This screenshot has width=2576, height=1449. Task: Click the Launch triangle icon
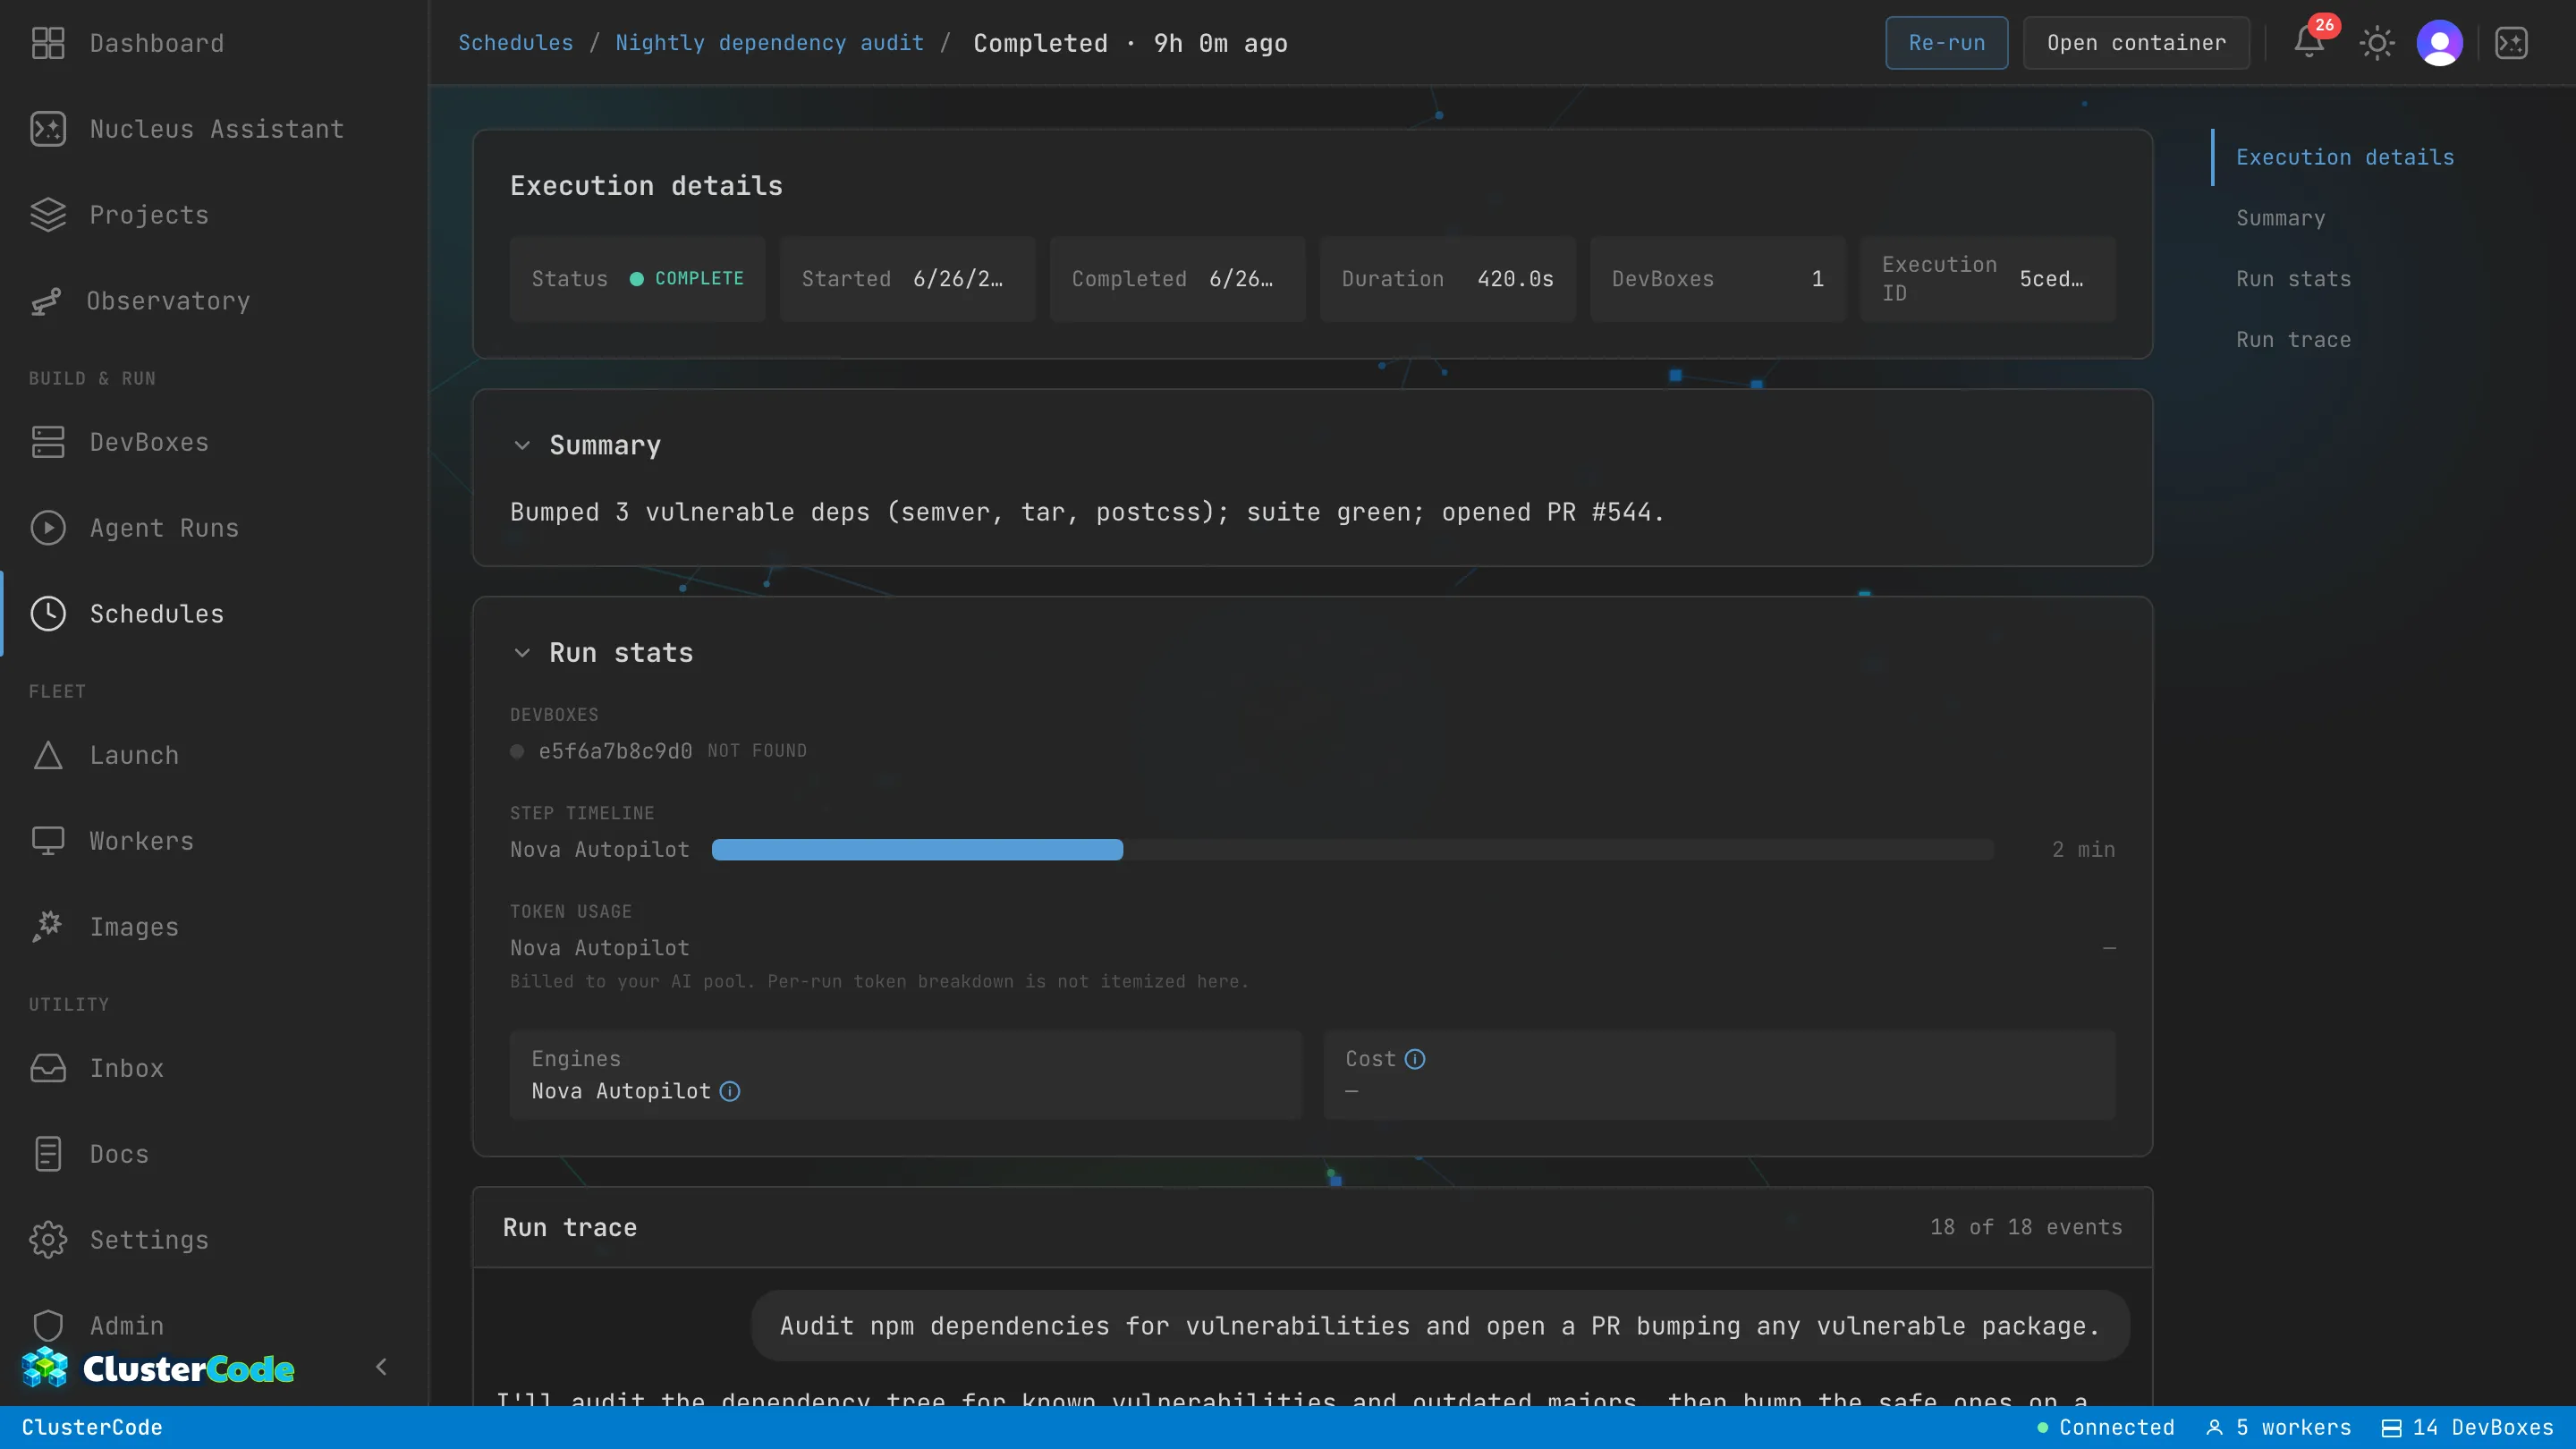[x=48, y=755]
